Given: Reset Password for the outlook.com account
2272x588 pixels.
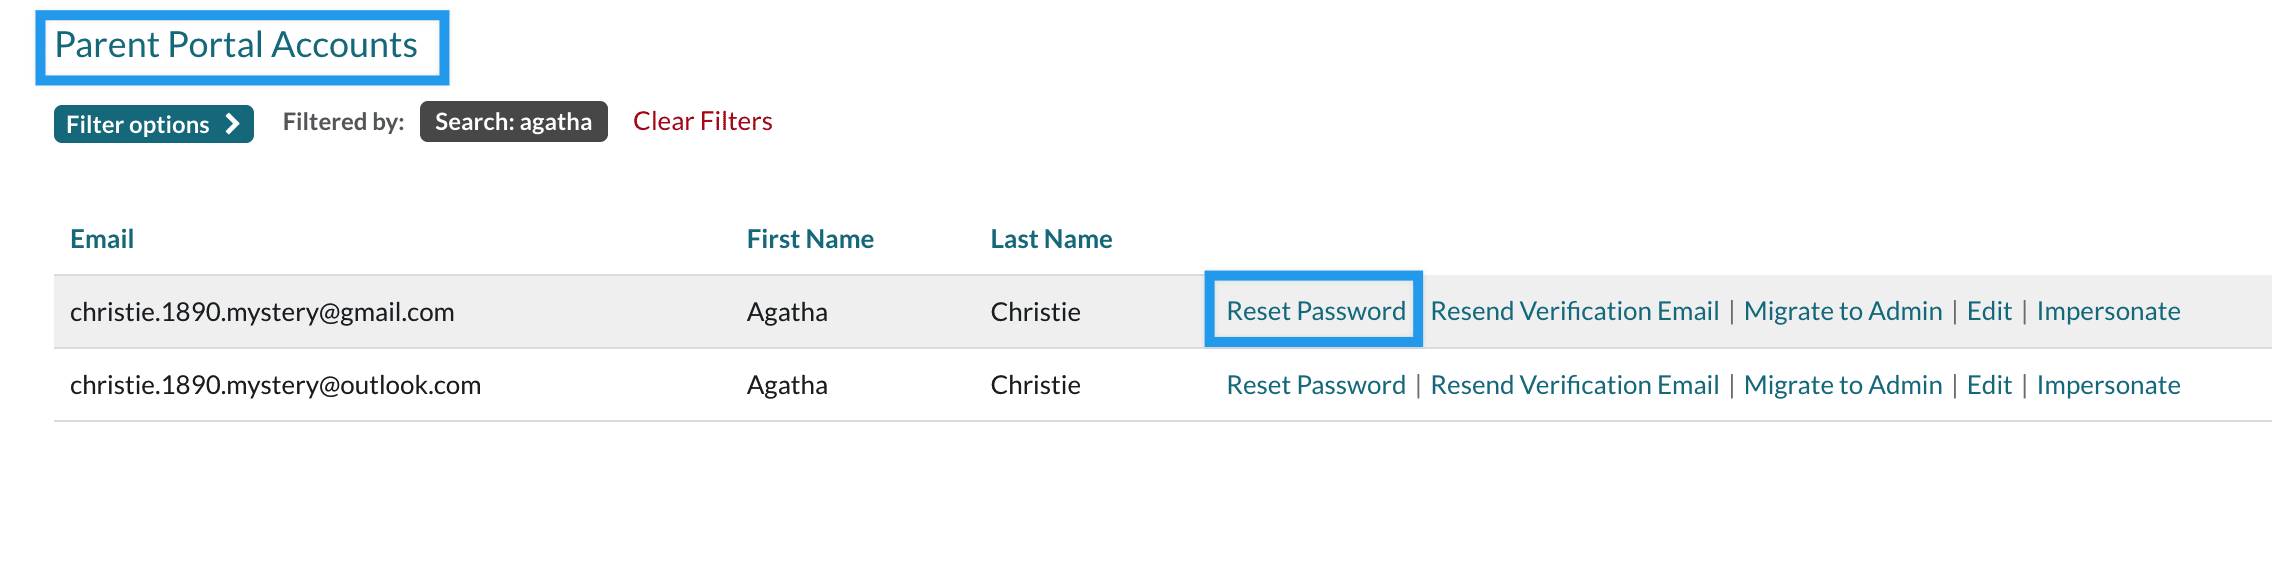Looking at the screenshot, I should [1316, 385].
